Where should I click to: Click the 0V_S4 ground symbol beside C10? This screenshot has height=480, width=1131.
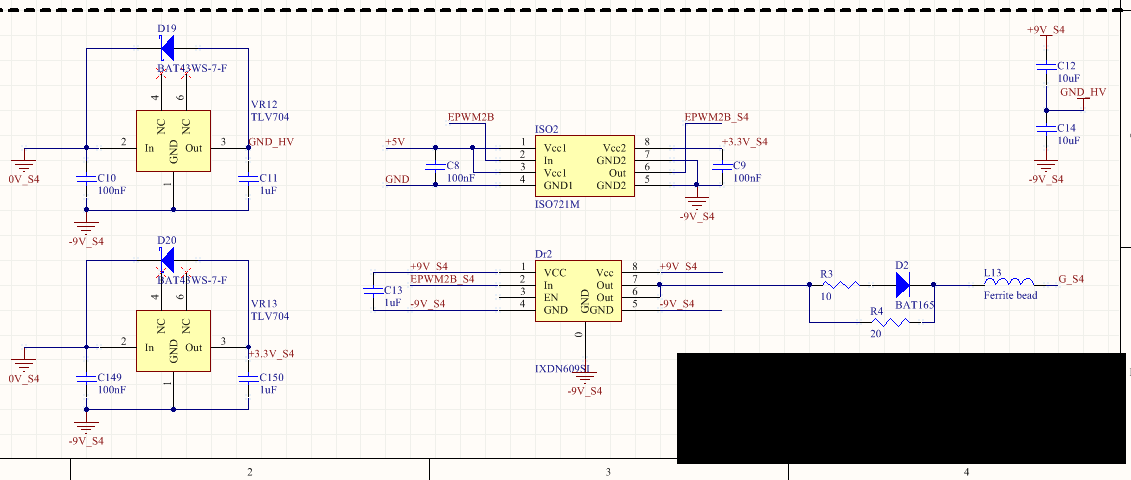pos(24,160)
